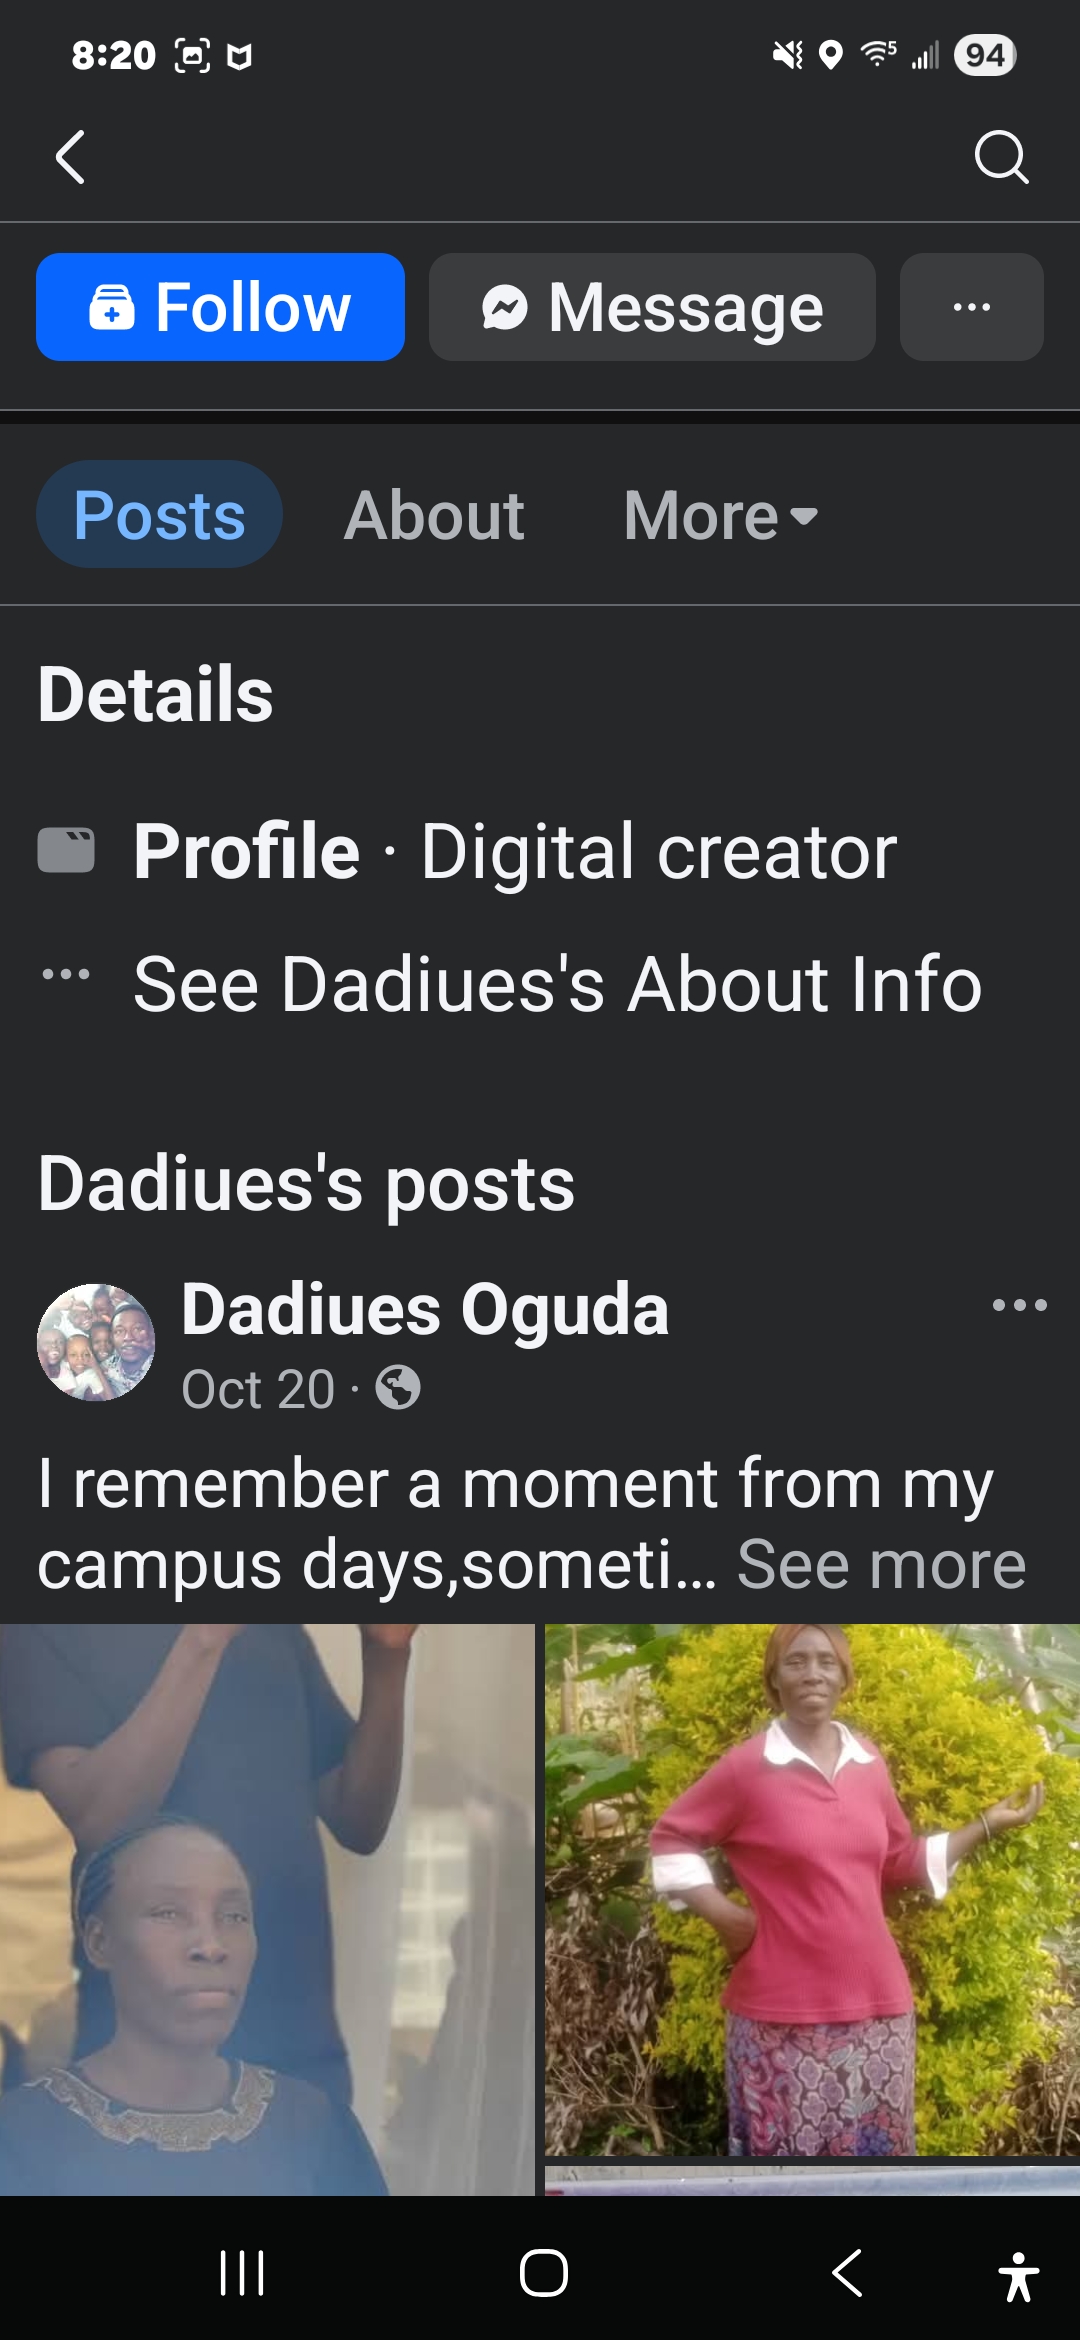Open the search magnifier icon
This screenshot has height=2340, width=1080.
(x=1001, y=158)
